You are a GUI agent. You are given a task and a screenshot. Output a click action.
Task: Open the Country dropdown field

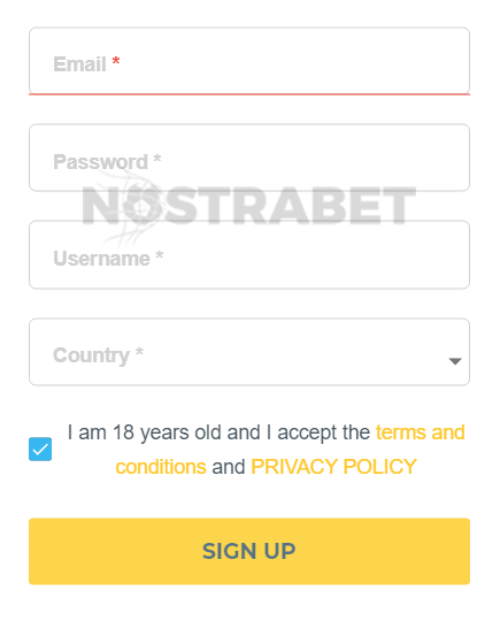[x=249, y=352]
